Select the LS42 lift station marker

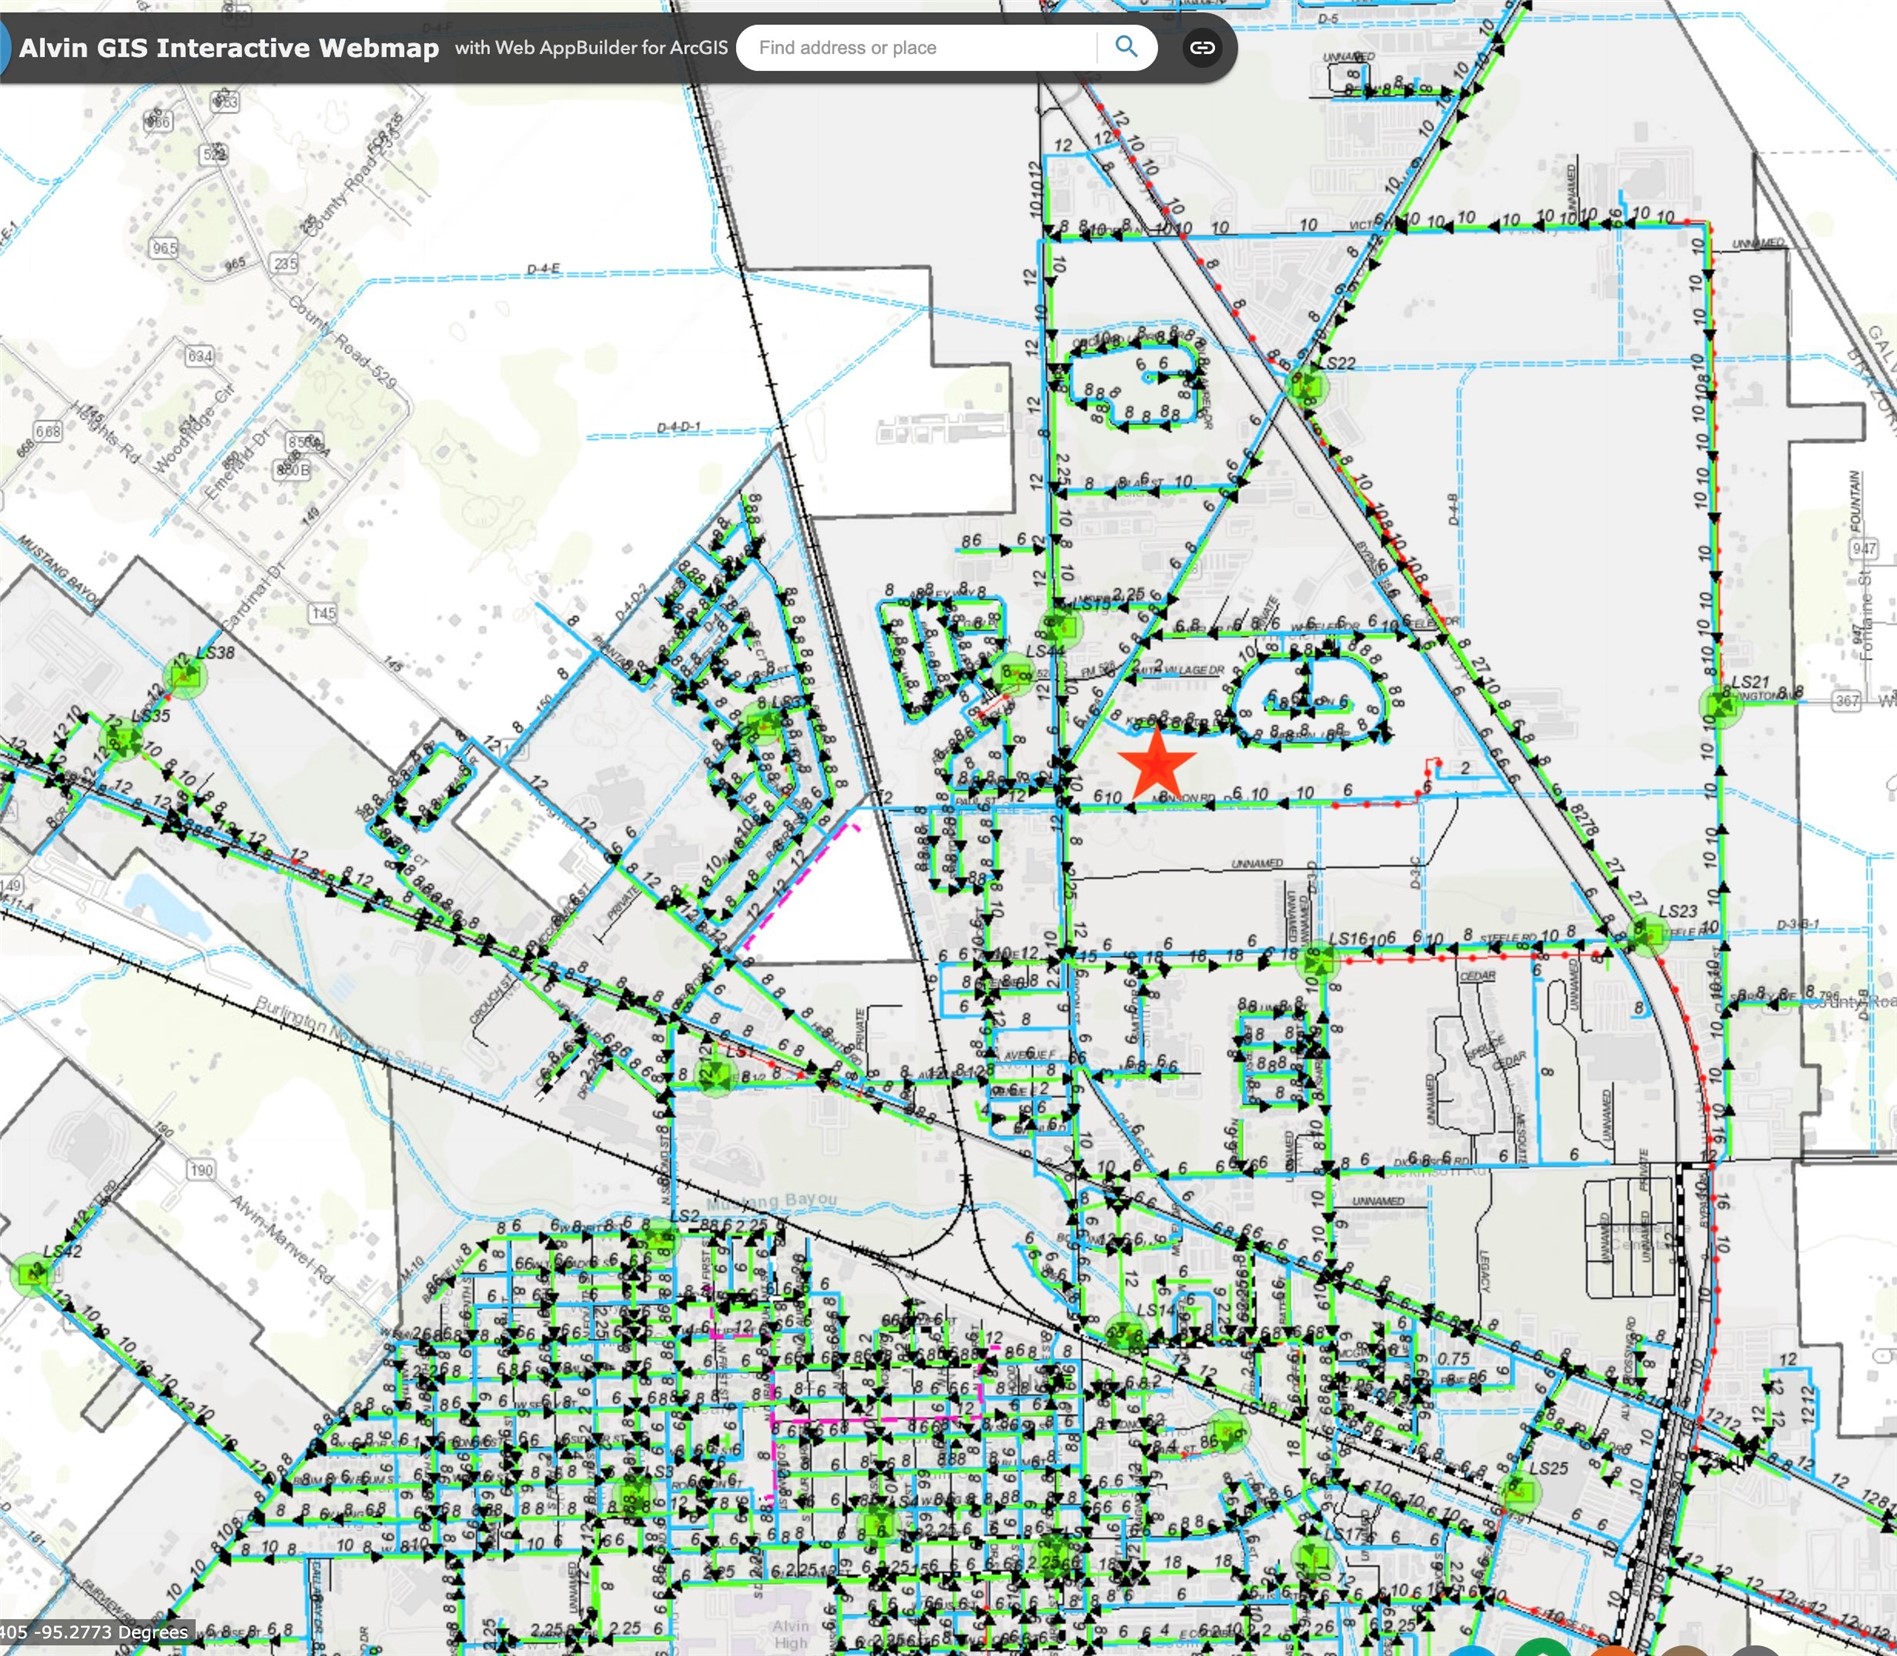(x=32, y=1274)
